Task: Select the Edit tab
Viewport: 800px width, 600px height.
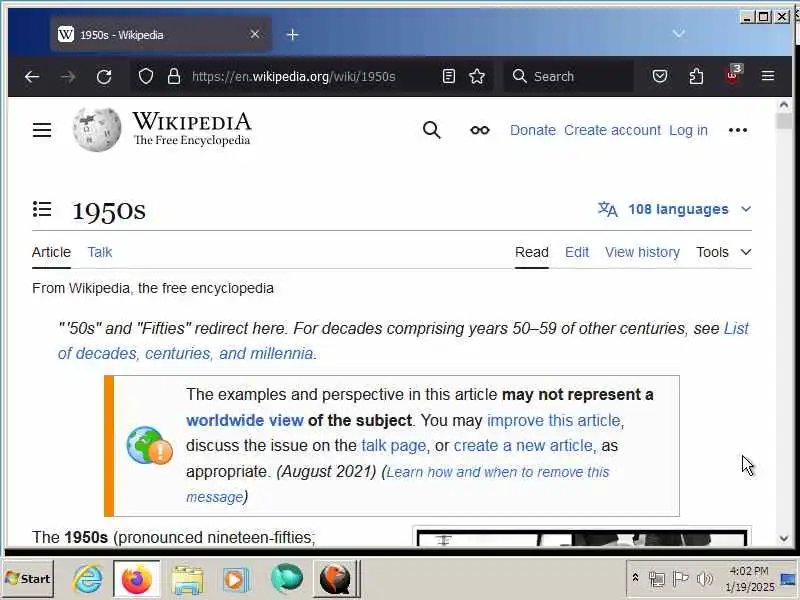Action: pyautogui.click(x=577, y=252)
